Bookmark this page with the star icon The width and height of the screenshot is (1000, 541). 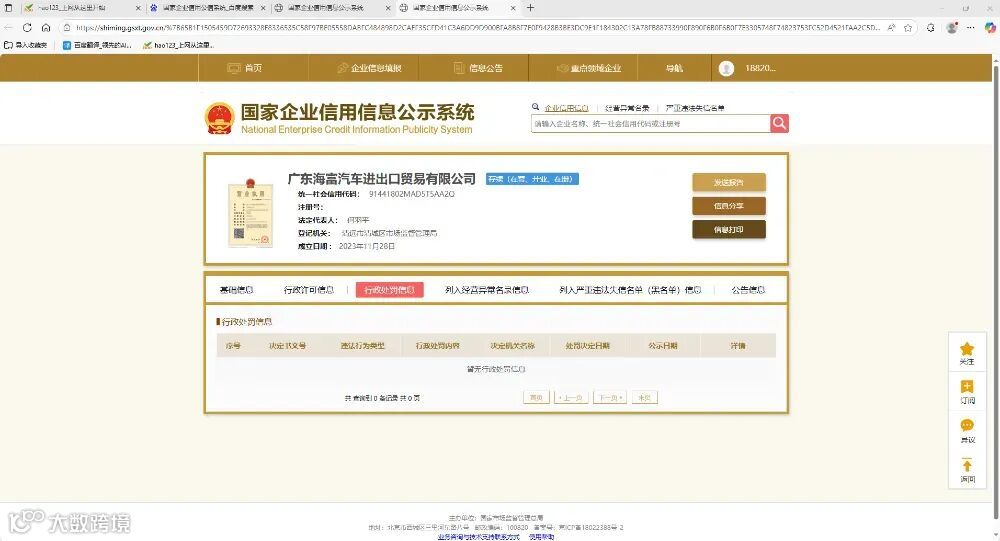(x=908, y=27)
